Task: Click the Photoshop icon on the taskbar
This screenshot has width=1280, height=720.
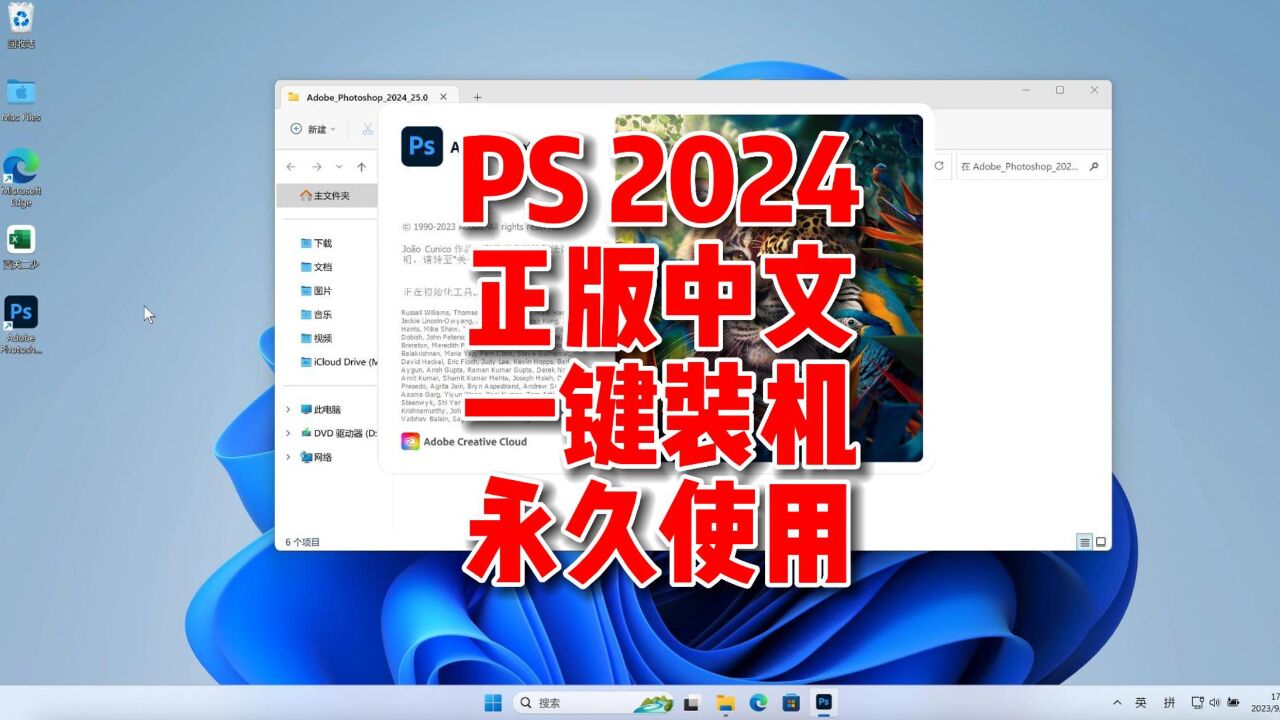Action: tap(823, 702)
